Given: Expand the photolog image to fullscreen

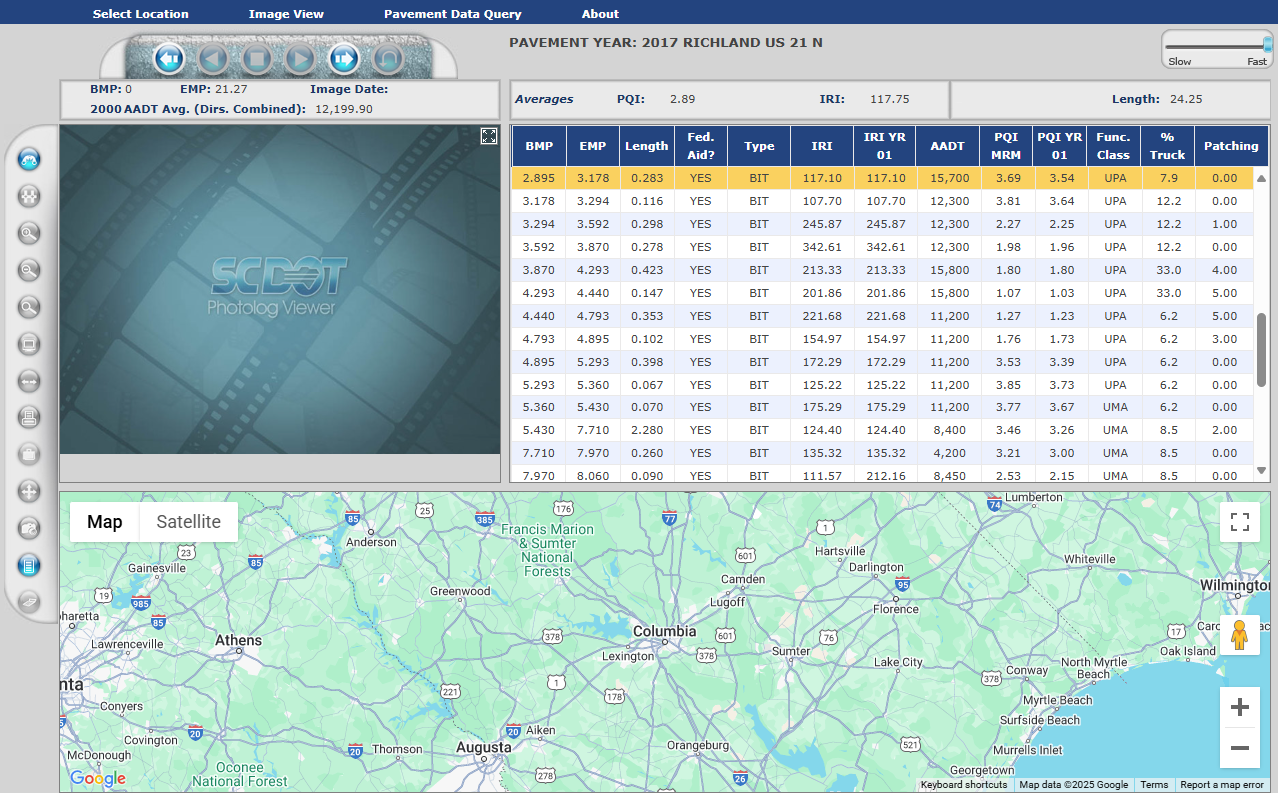Looking at the screenshot, I should click(x=489, y=136).
